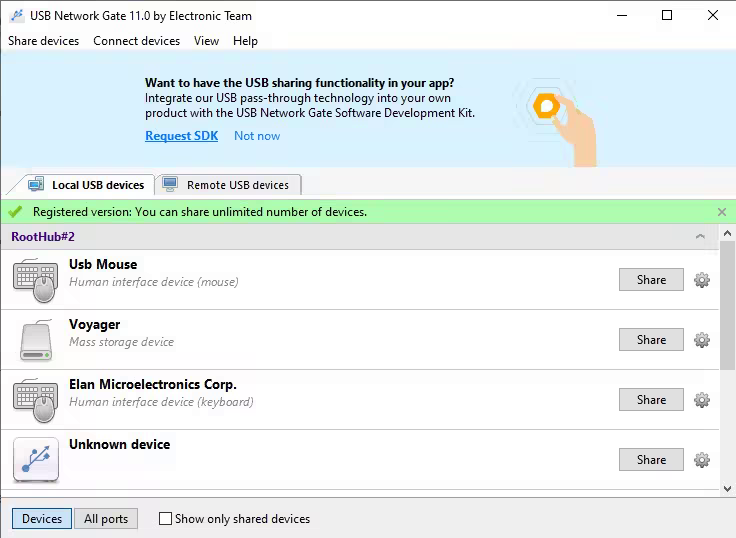Click Share button for Usb Mouse
Viewport: 736px width, 538px height.
tap(651, 280)
